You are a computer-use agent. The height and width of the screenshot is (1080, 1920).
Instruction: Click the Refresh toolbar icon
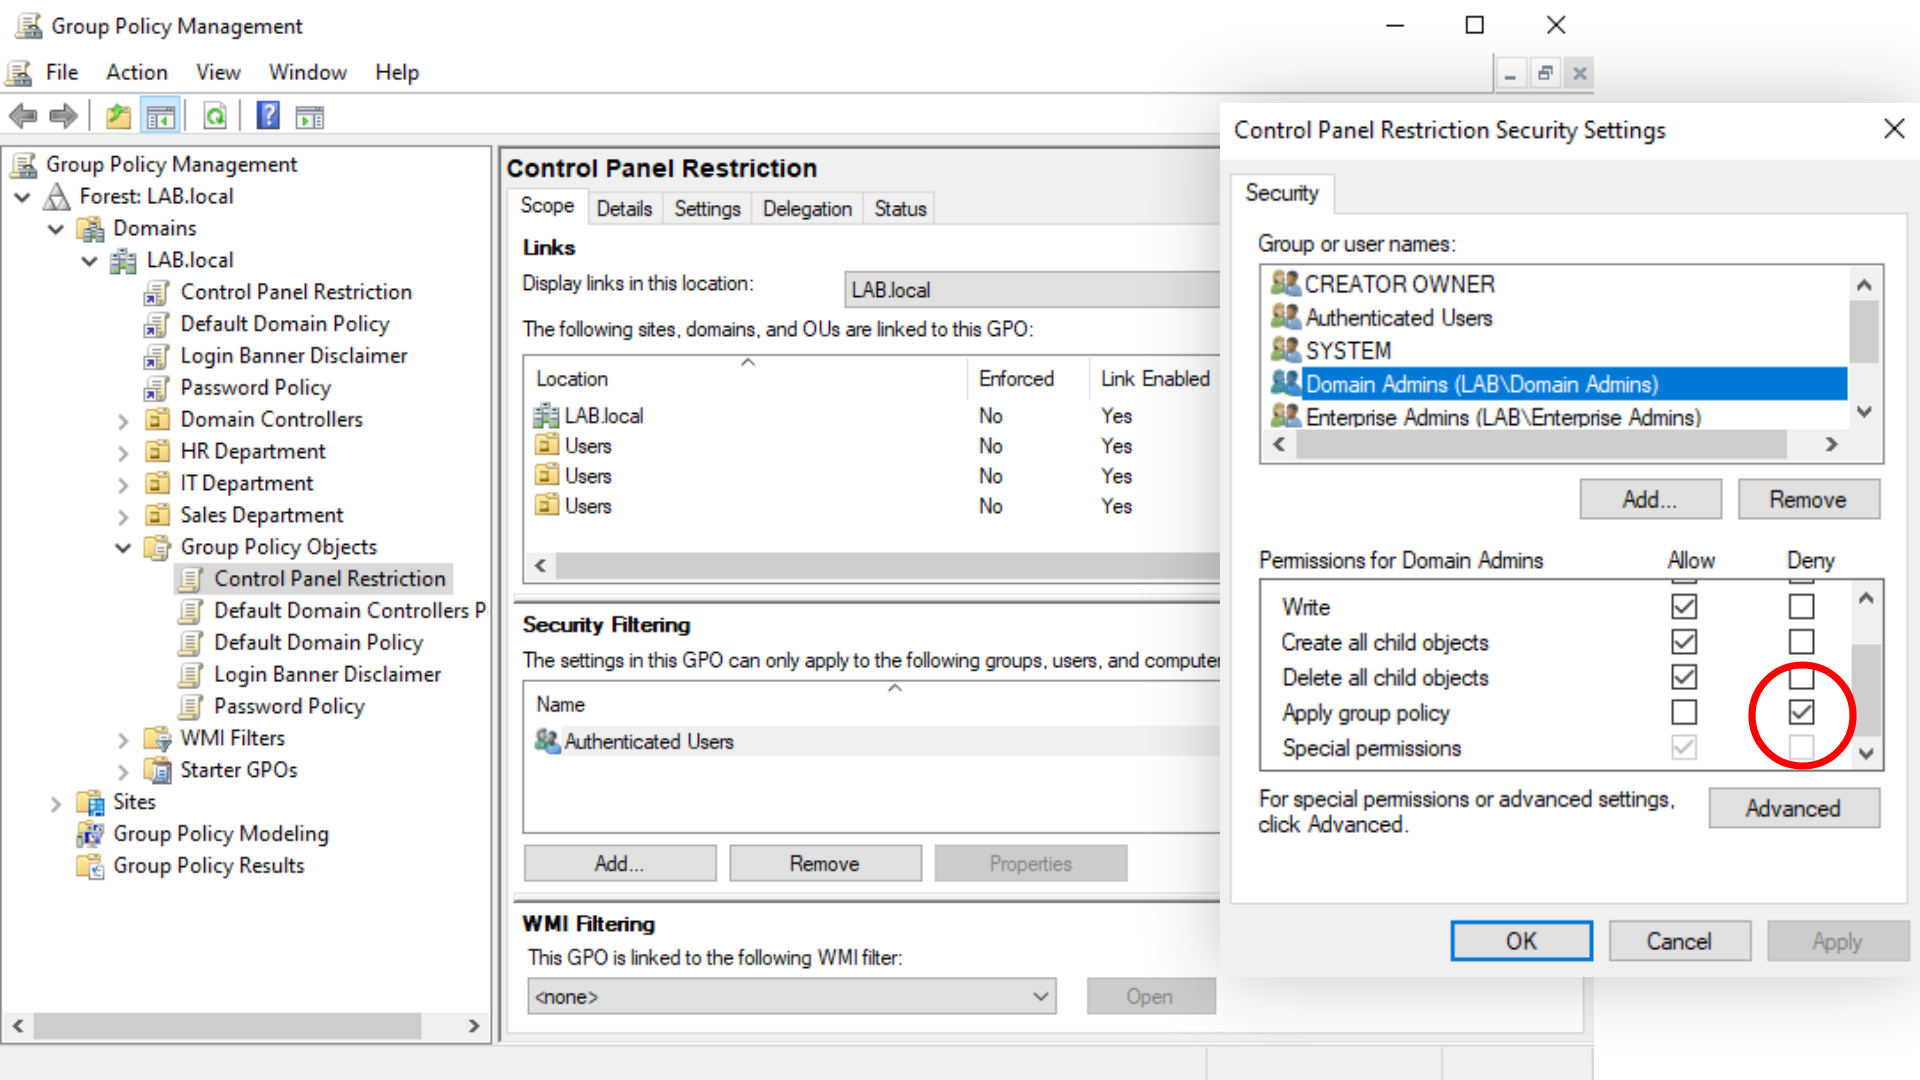(x=215, y=117)
